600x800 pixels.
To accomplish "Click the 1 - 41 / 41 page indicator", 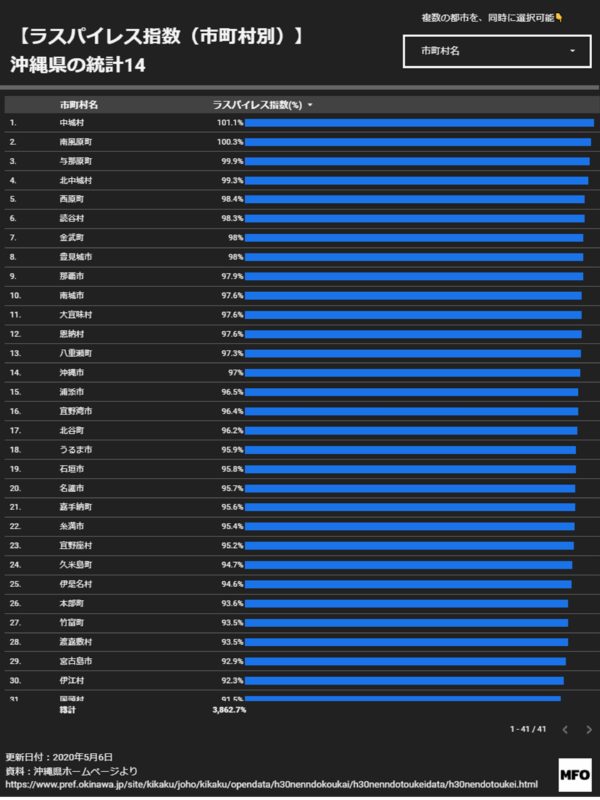I will click(528, 730).
